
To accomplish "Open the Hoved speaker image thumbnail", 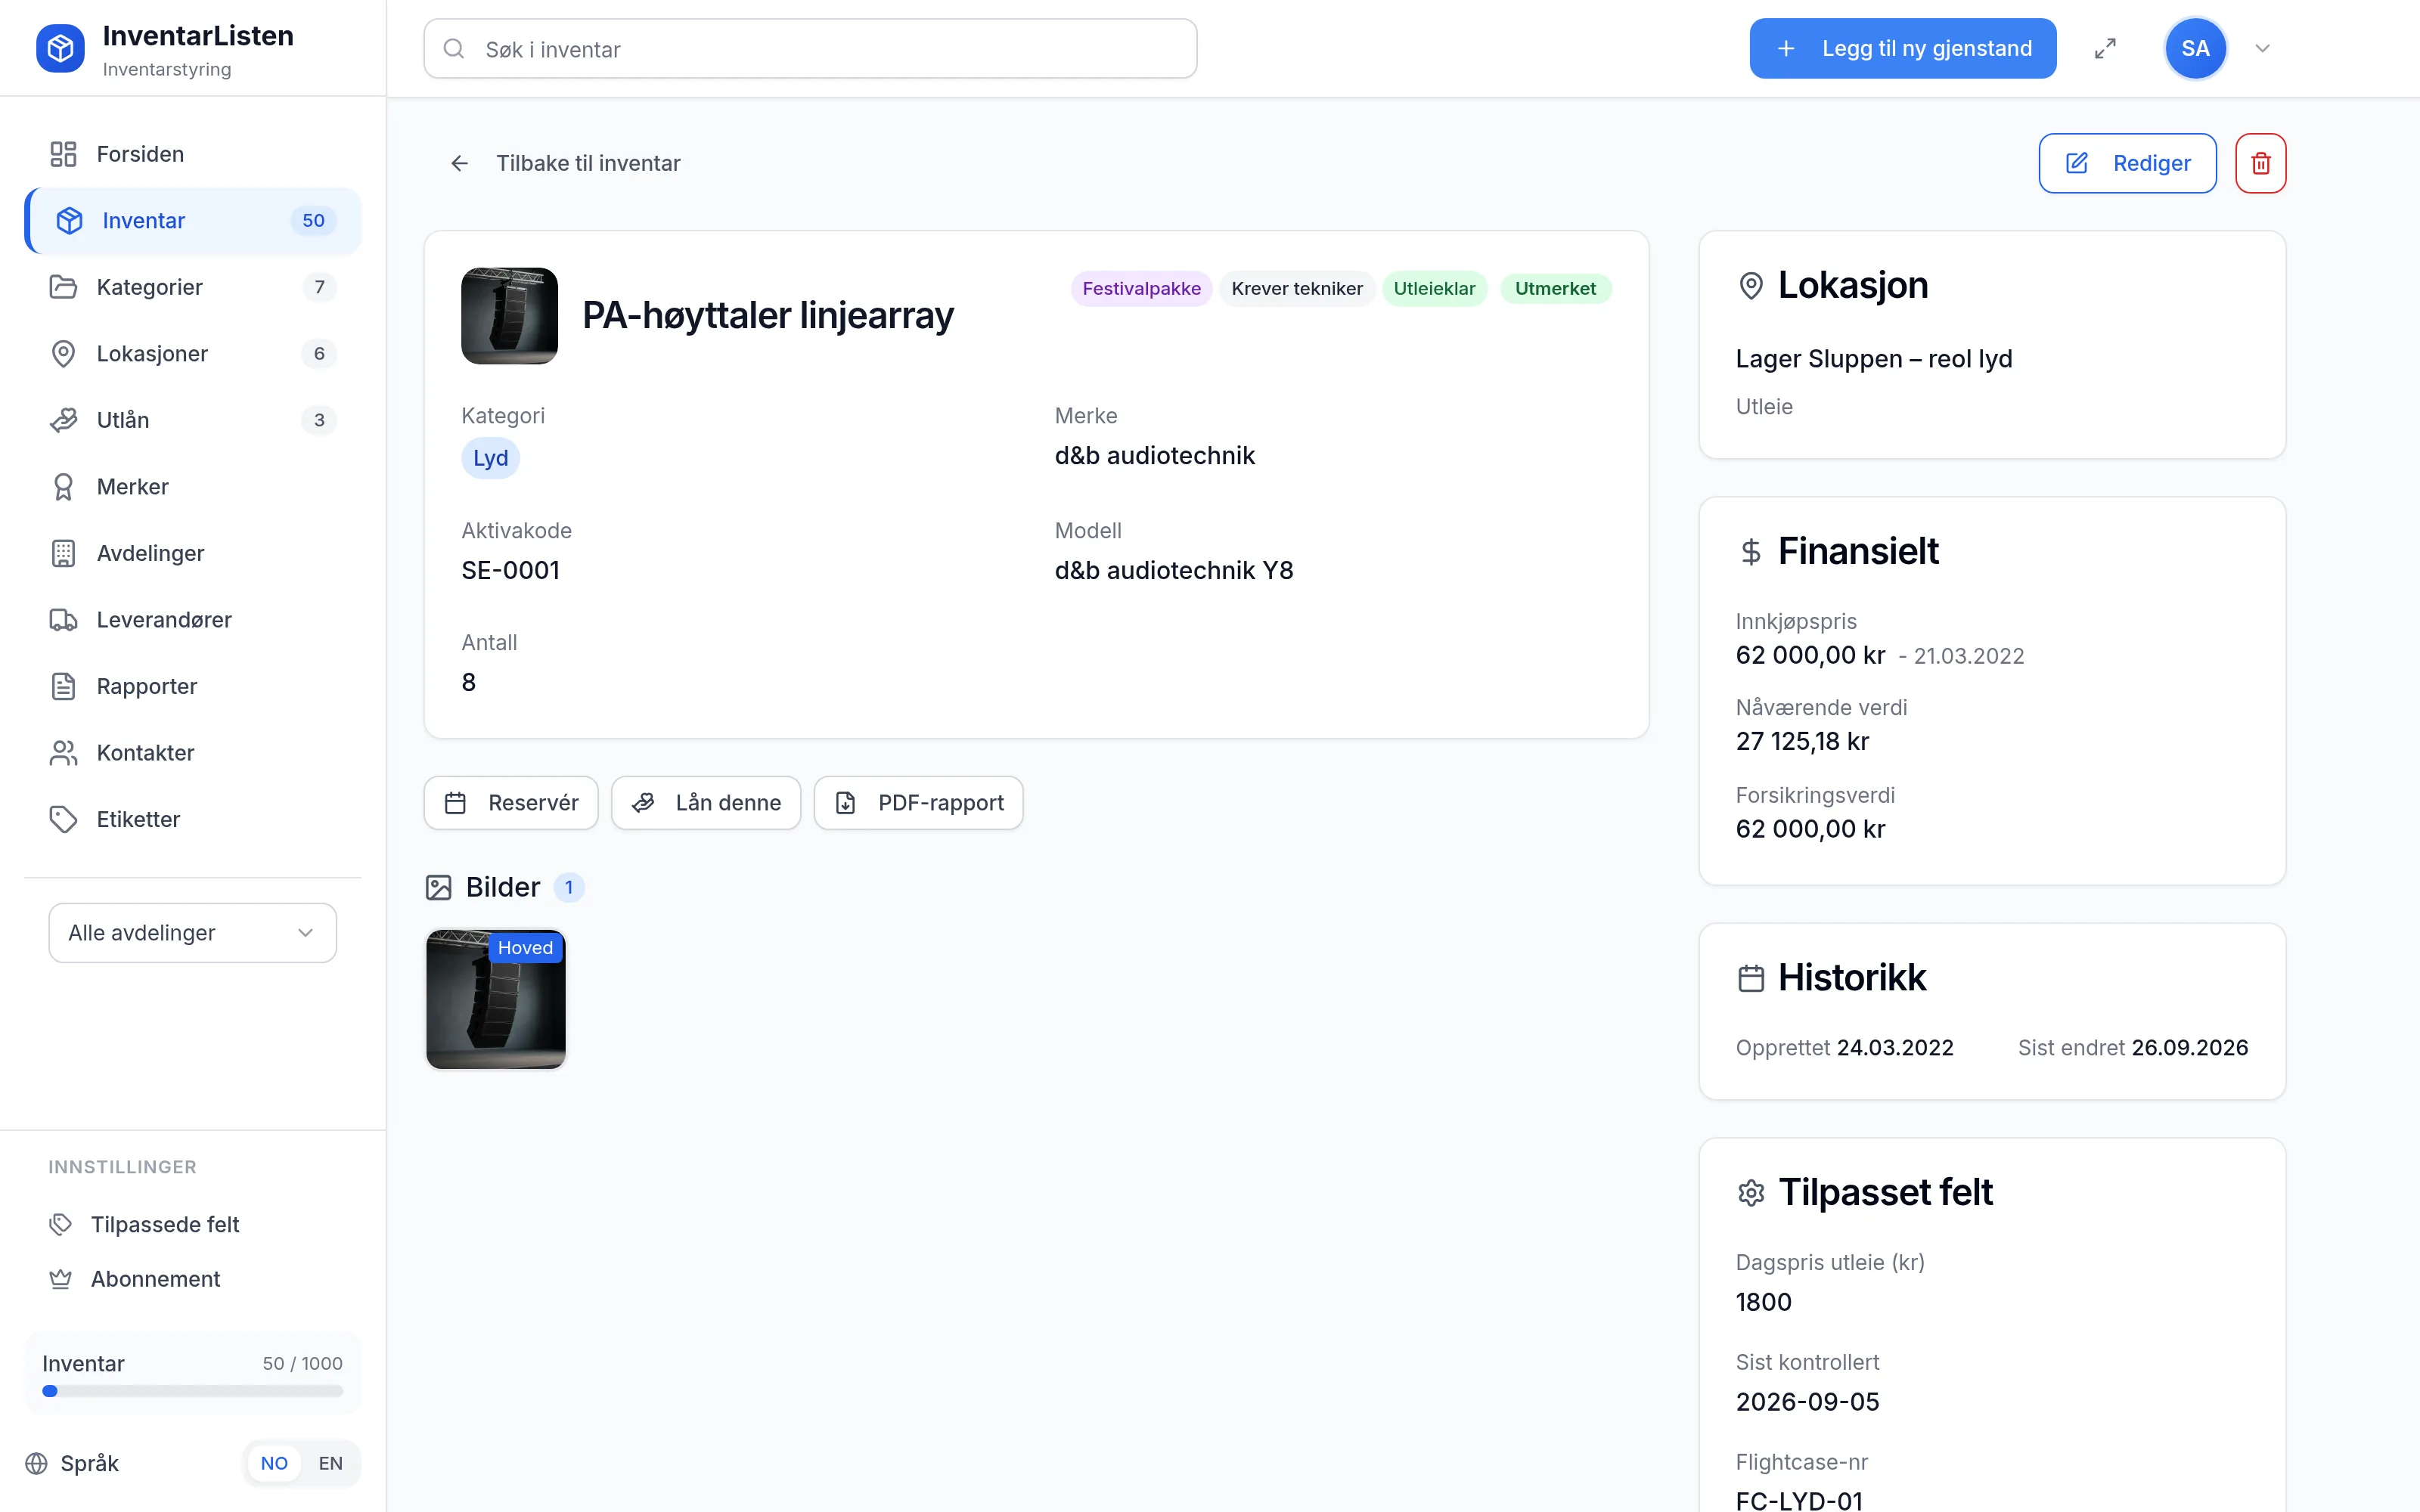I will point(496,999).
